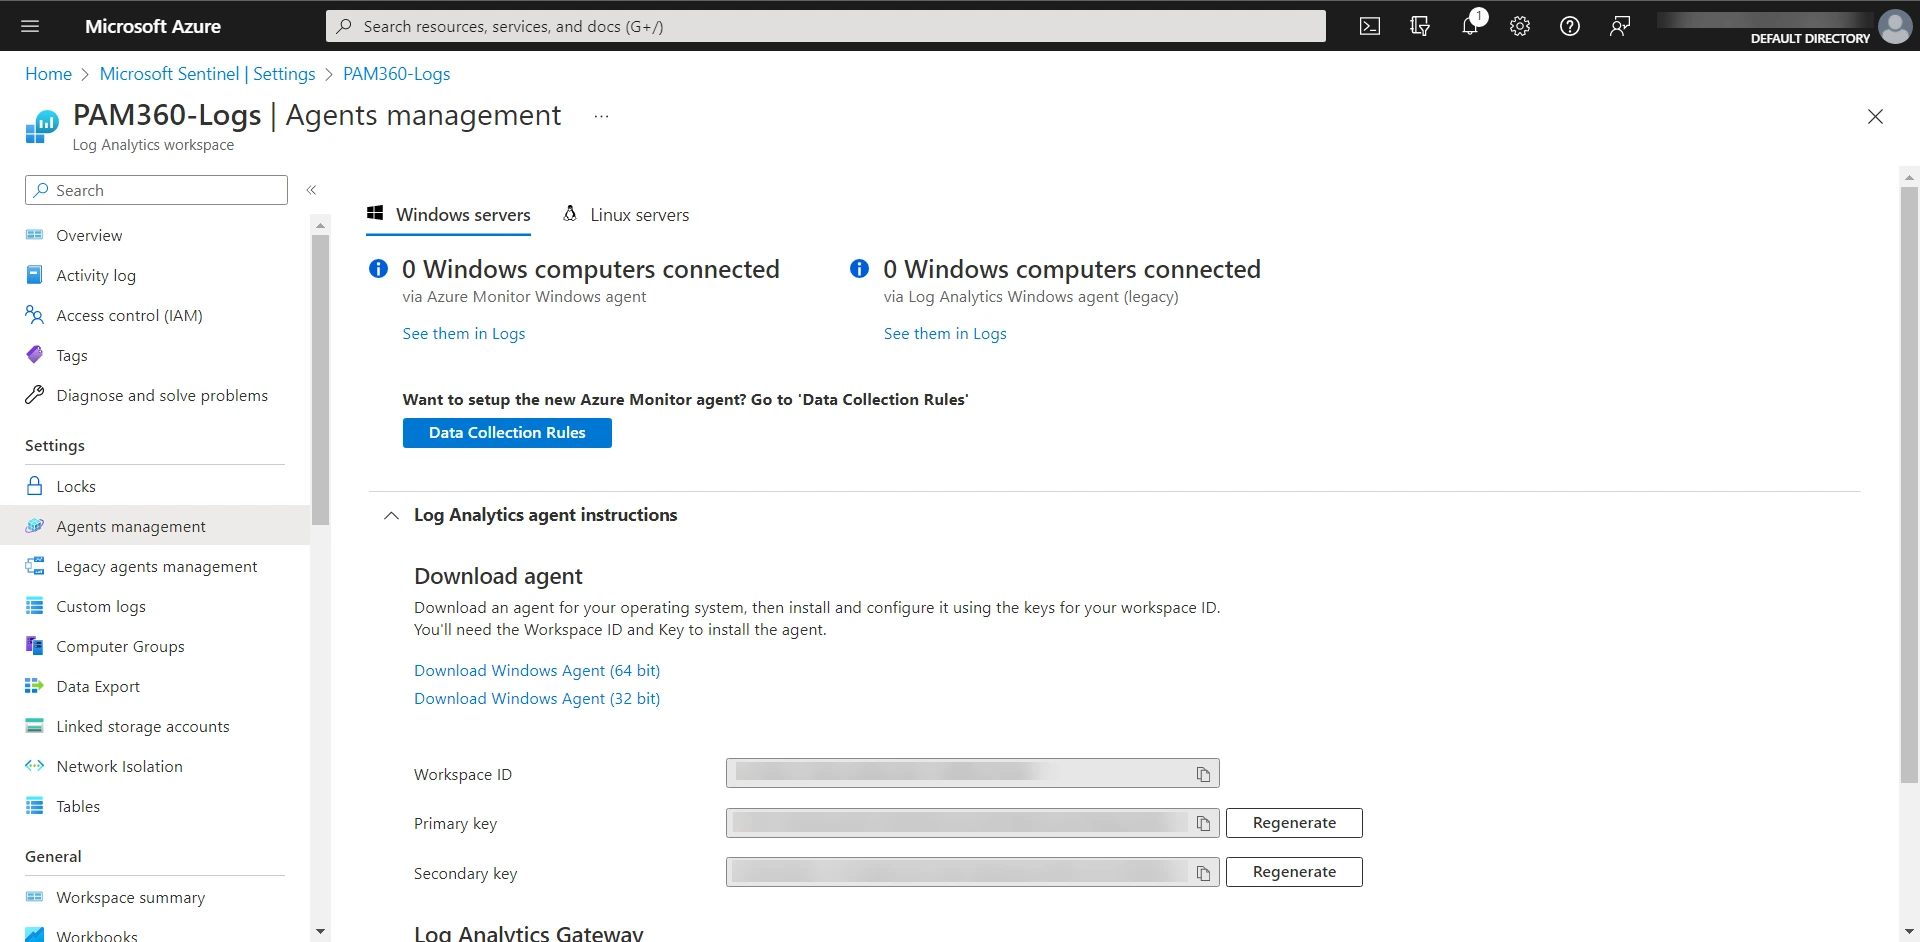Copy the Secondary key value
This screenshot has height=942, width=1920.
click(x=1203, y=873)
